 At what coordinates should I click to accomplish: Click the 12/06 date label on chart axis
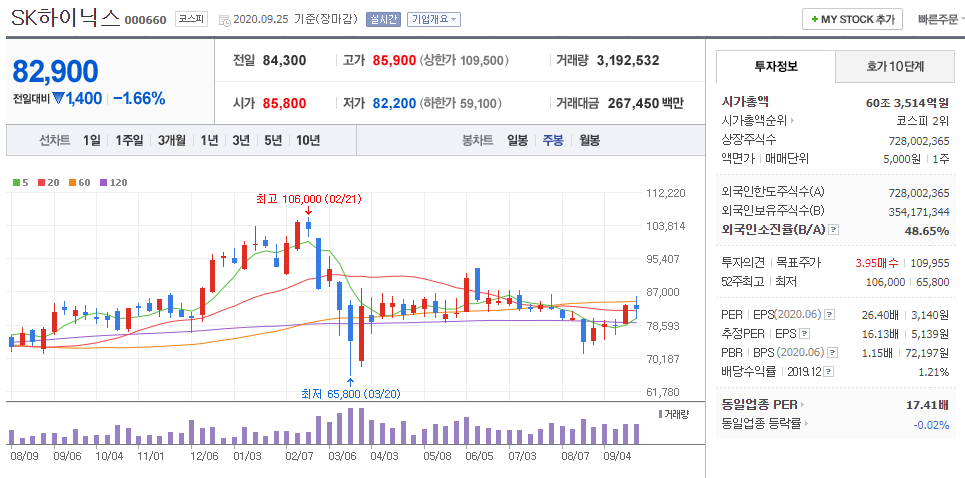pos(204,456)
